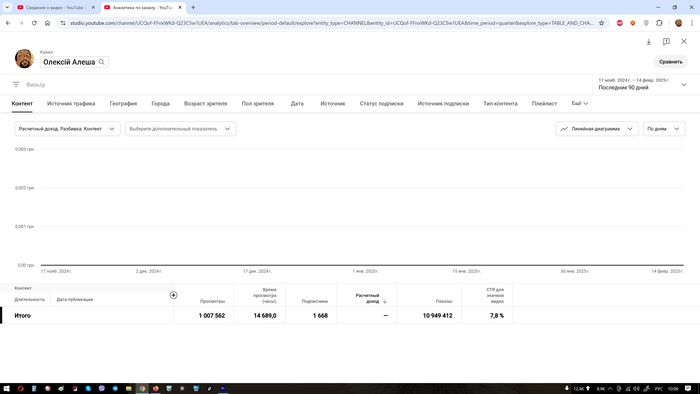Expand the Ещё tabs dropdown

(579, 103)
